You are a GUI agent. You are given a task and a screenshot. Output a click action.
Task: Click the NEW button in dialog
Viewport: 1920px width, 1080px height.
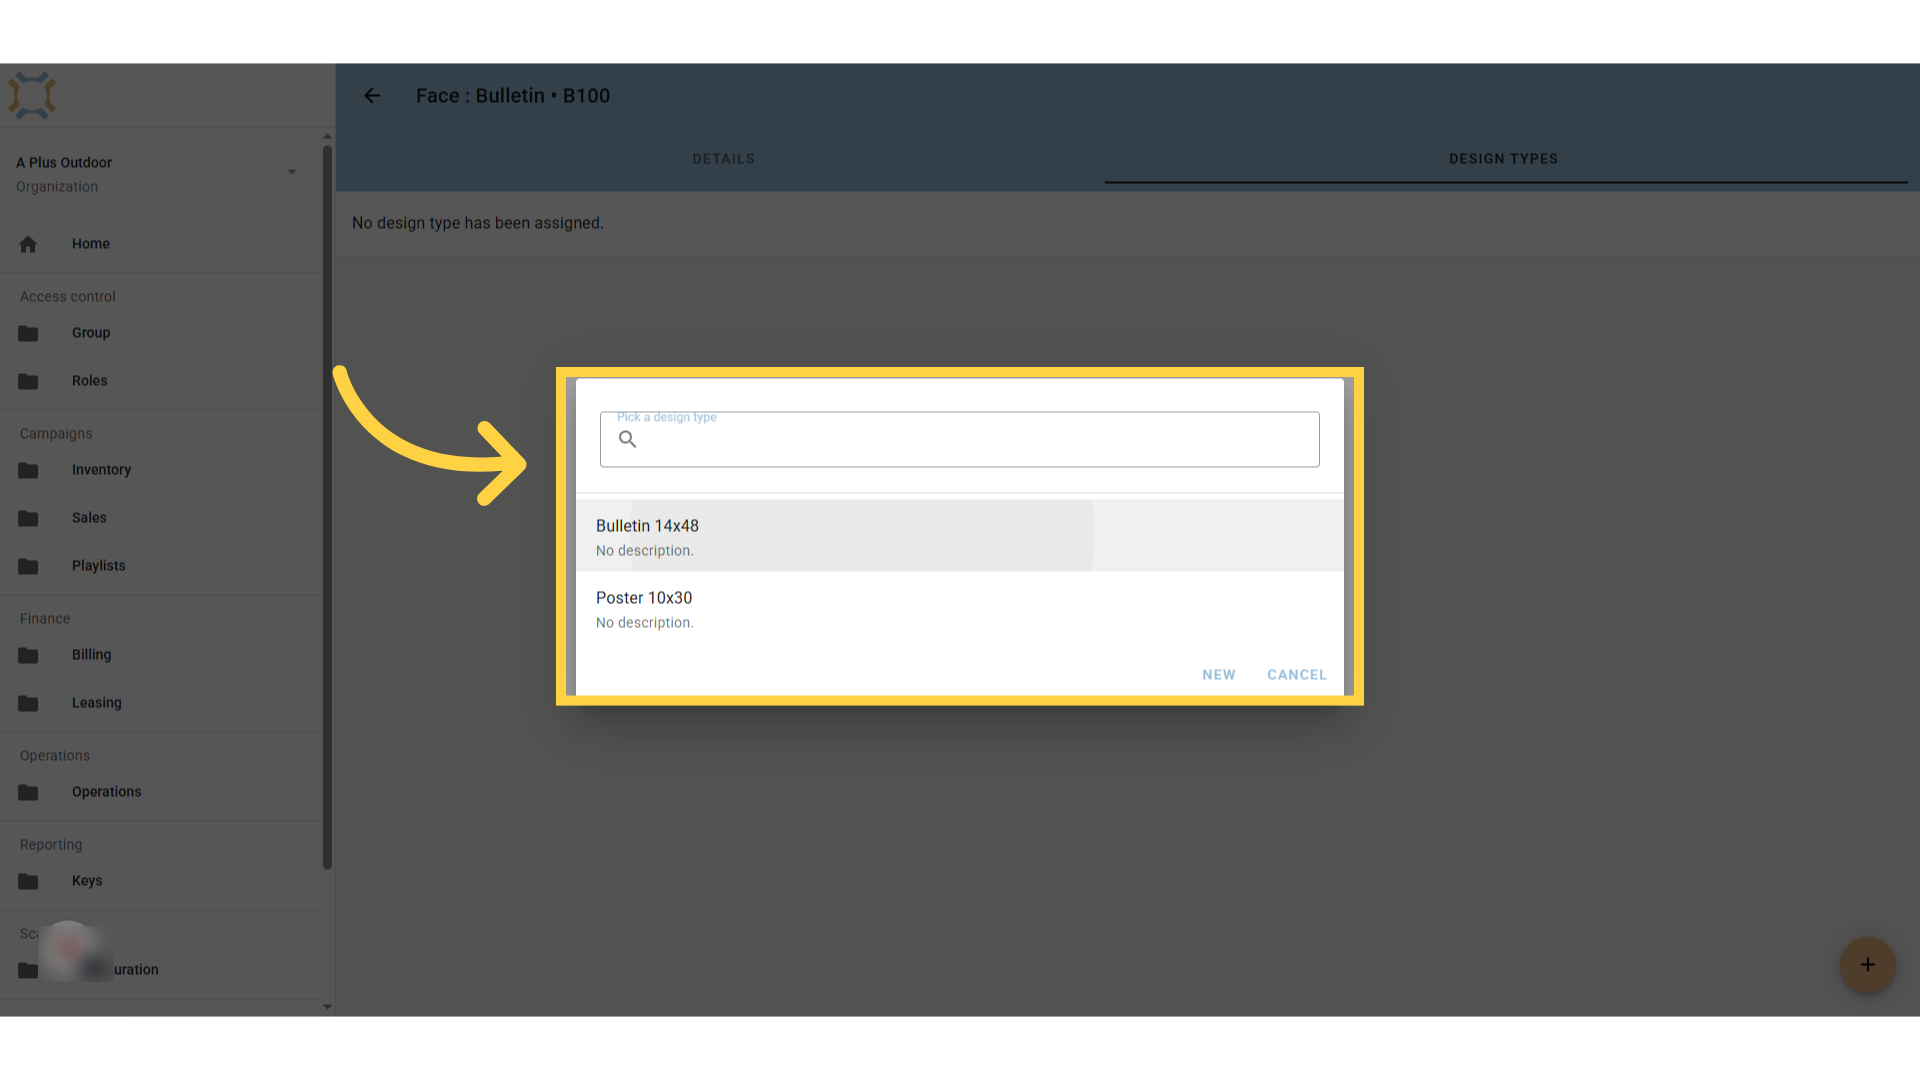click(1218, 675)
